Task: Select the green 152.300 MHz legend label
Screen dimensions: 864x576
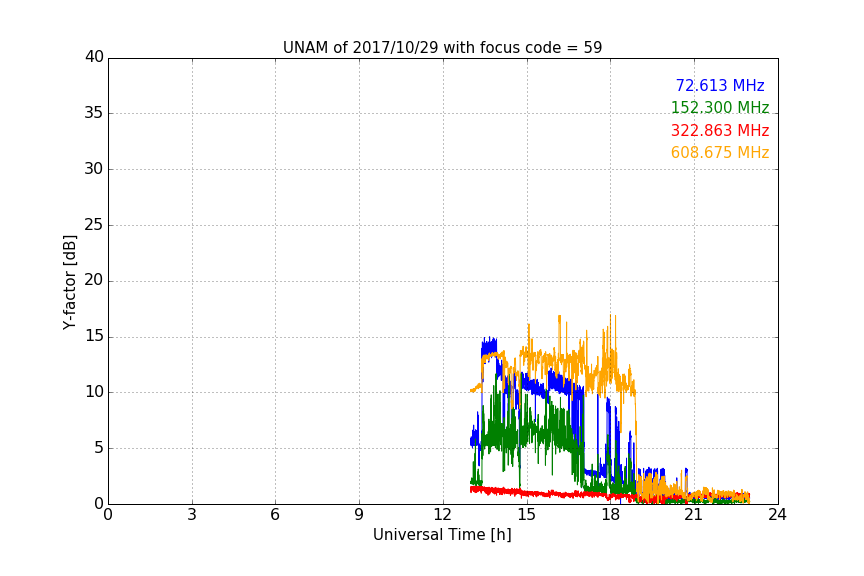Action: click(x=720, y=107)
